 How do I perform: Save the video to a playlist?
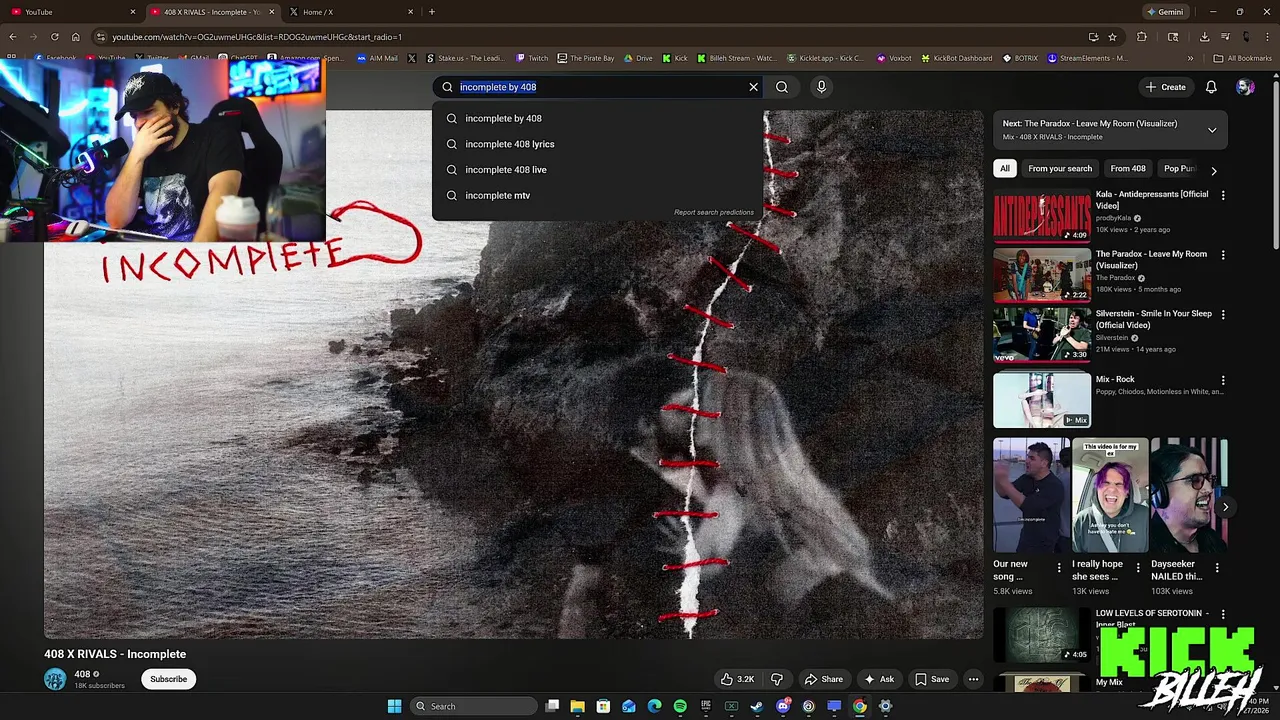(x=932, y=679)
